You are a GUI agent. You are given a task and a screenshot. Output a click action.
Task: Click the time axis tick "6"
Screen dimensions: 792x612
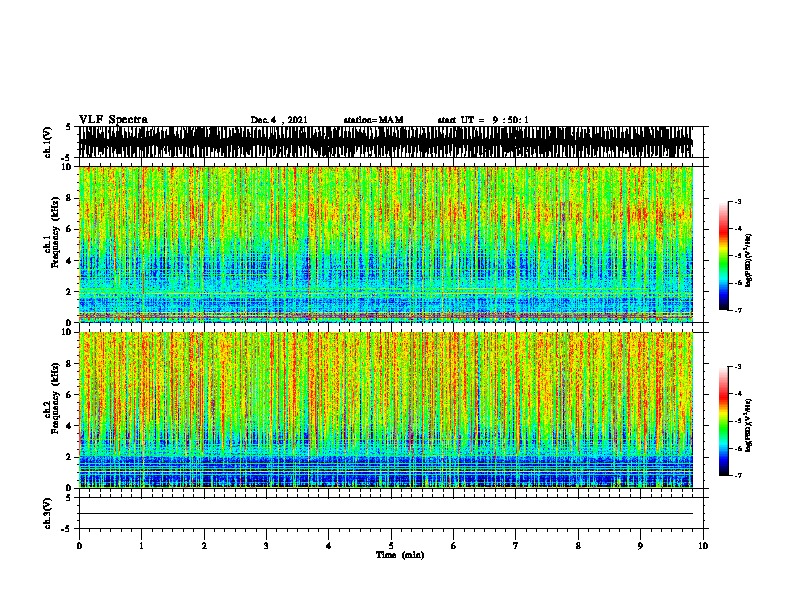454,545
